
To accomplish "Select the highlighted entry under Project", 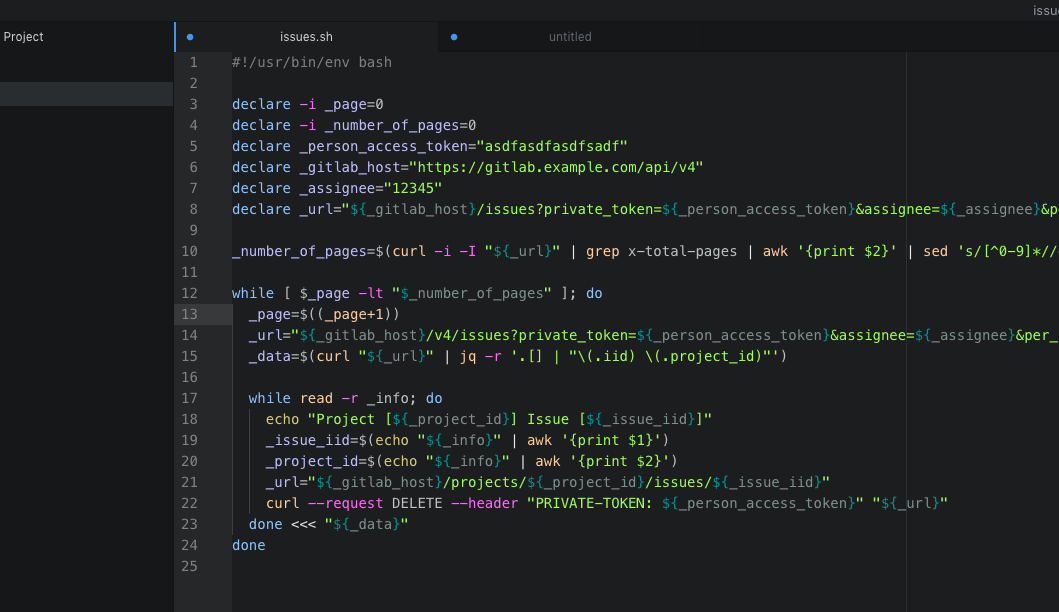I will pos(85,93).
